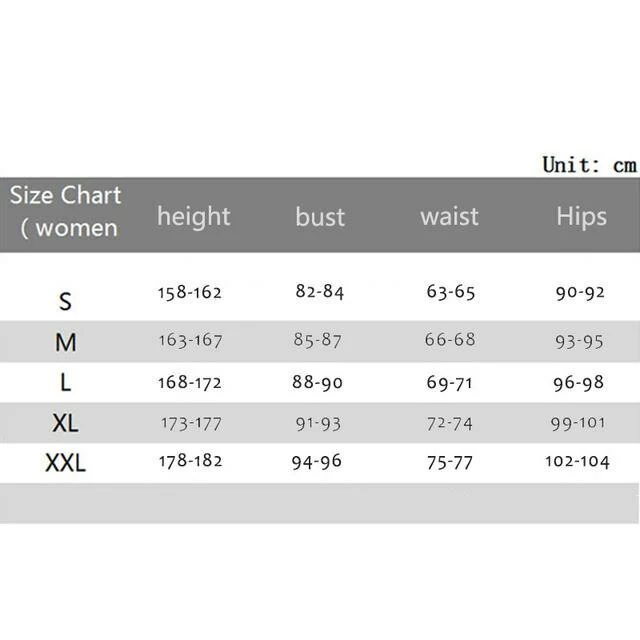
Task: Click the height value 178-182
Action: tap(190, 461)
